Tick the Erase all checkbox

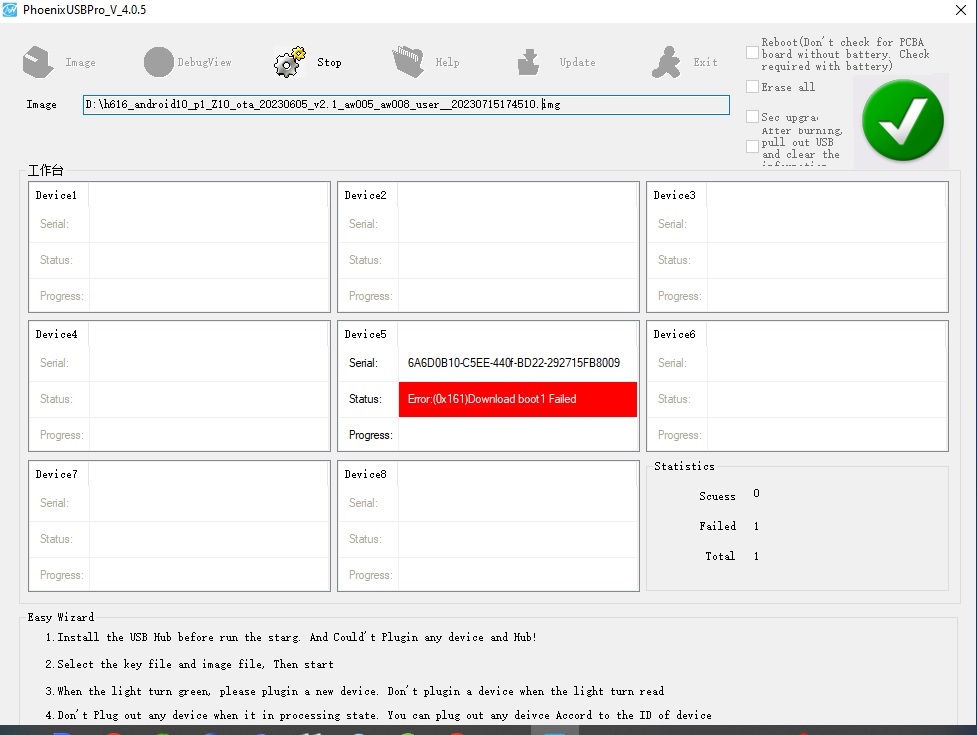click(752, 87)
